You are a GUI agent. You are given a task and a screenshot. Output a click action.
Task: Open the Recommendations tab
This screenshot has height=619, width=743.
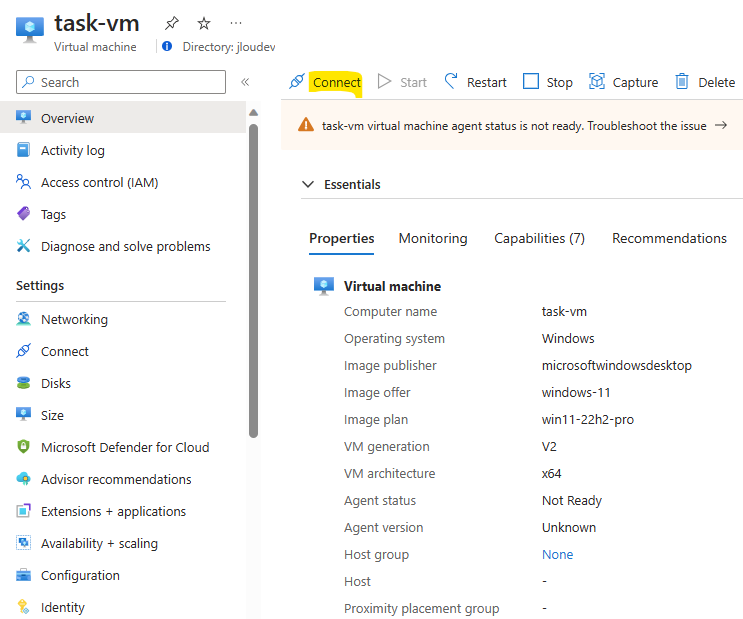[x=669, y=238]
